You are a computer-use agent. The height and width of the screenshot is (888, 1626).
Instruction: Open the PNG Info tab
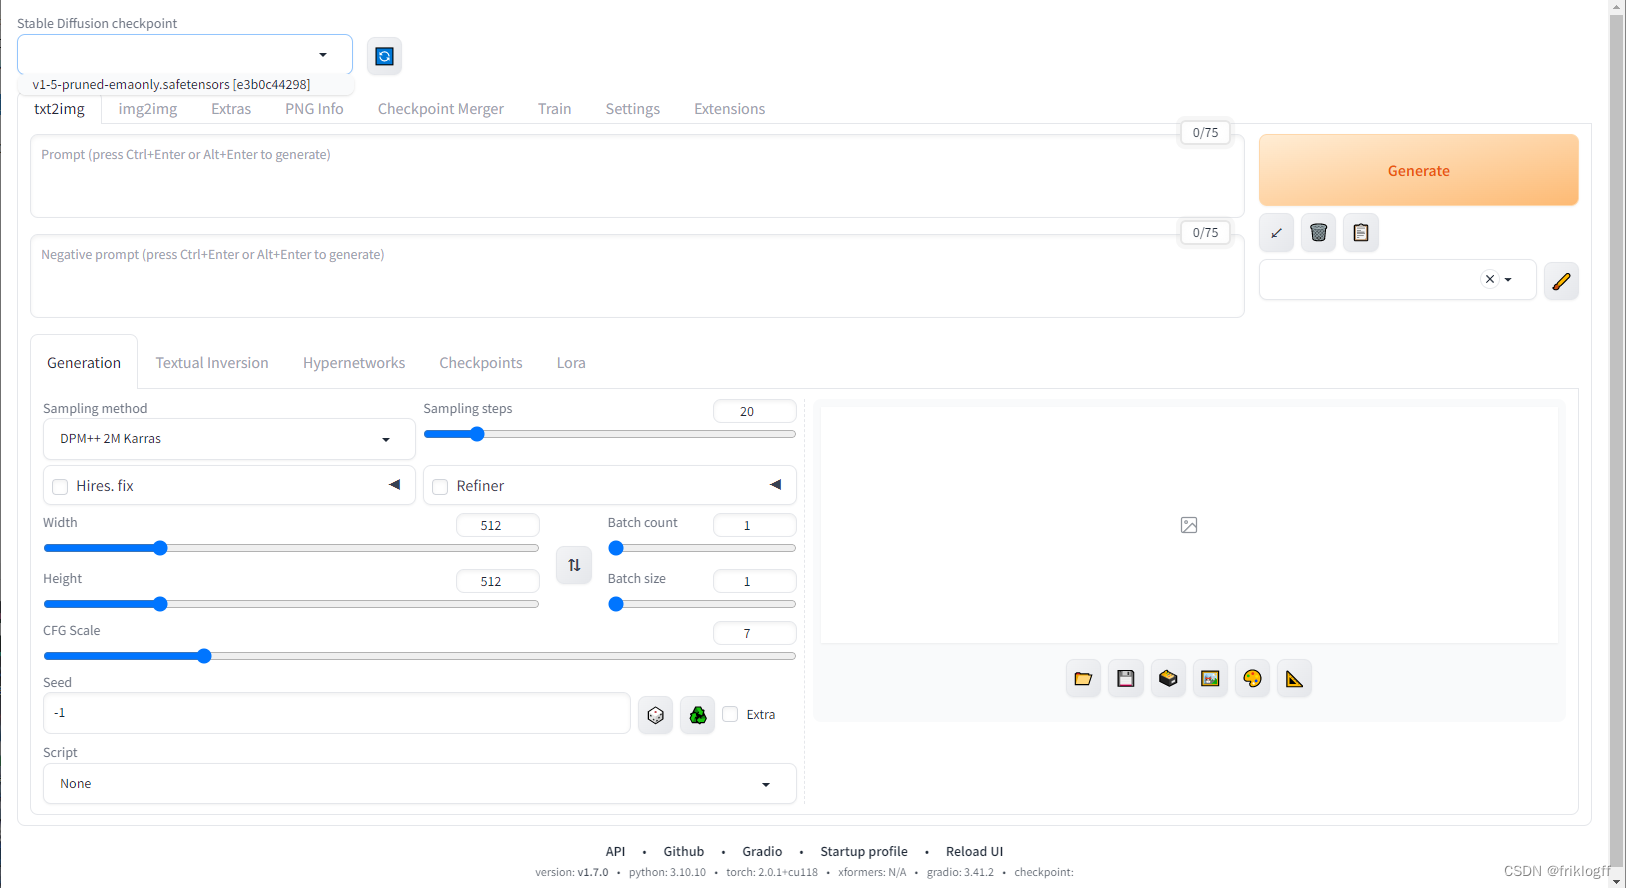coord(314,109)
